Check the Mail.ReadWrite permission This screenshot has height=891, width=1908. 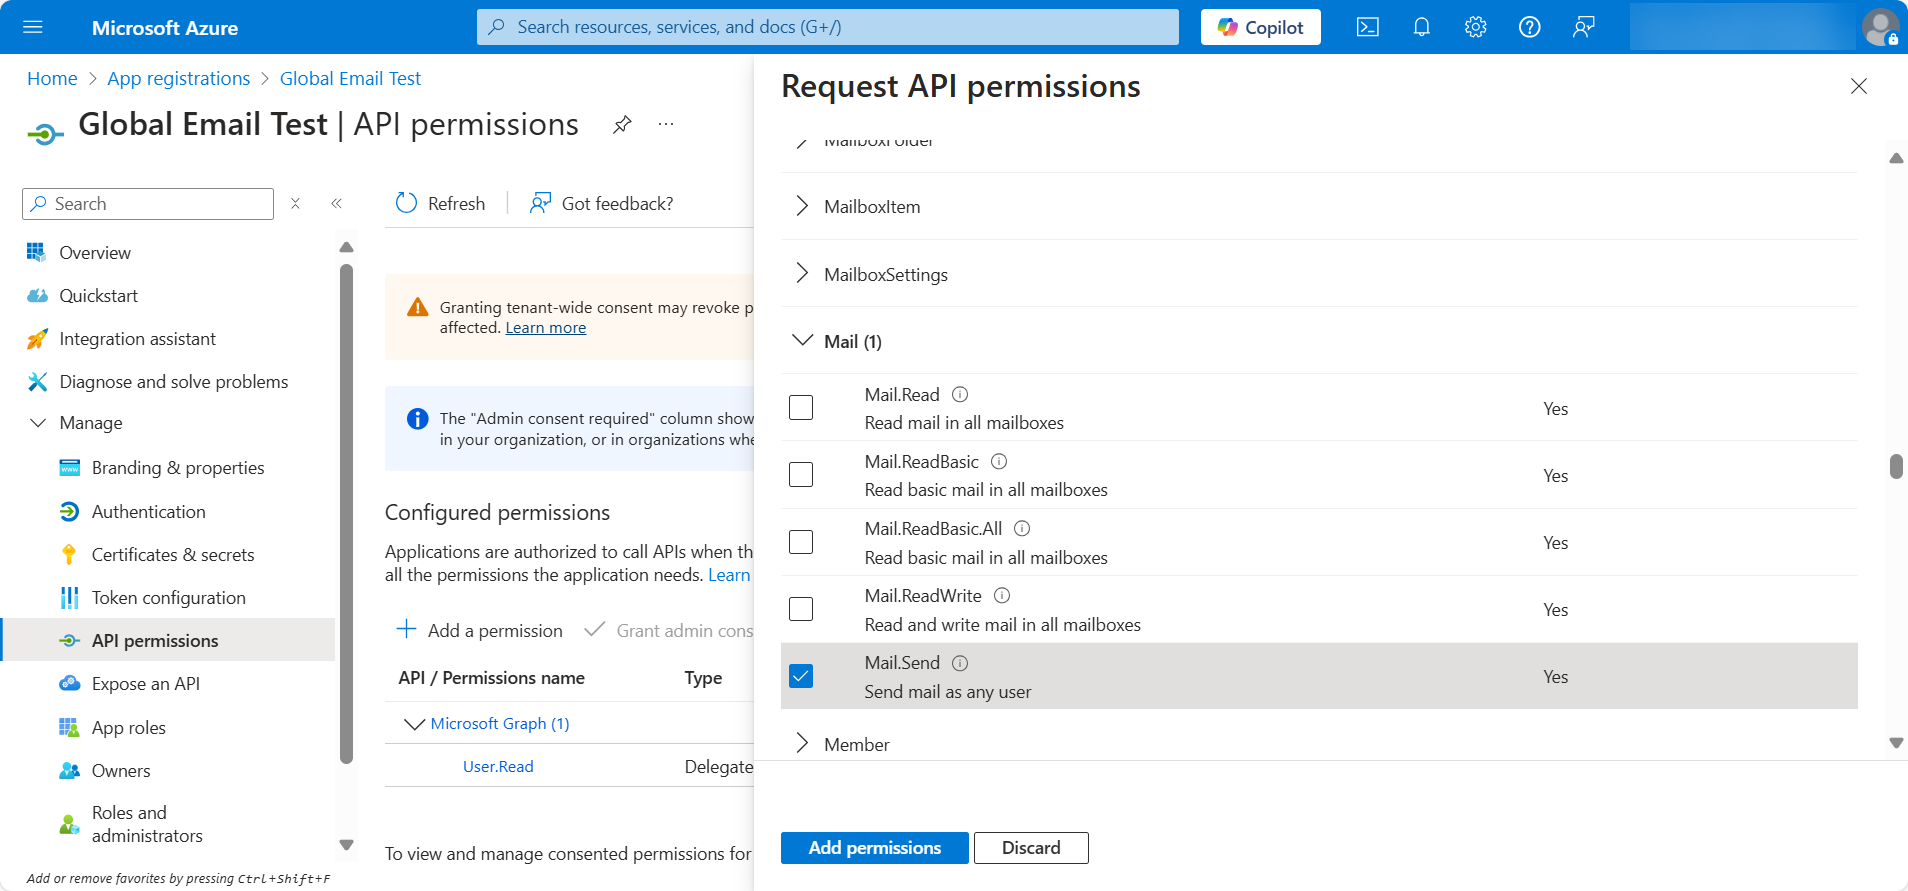tap(801, 609)
